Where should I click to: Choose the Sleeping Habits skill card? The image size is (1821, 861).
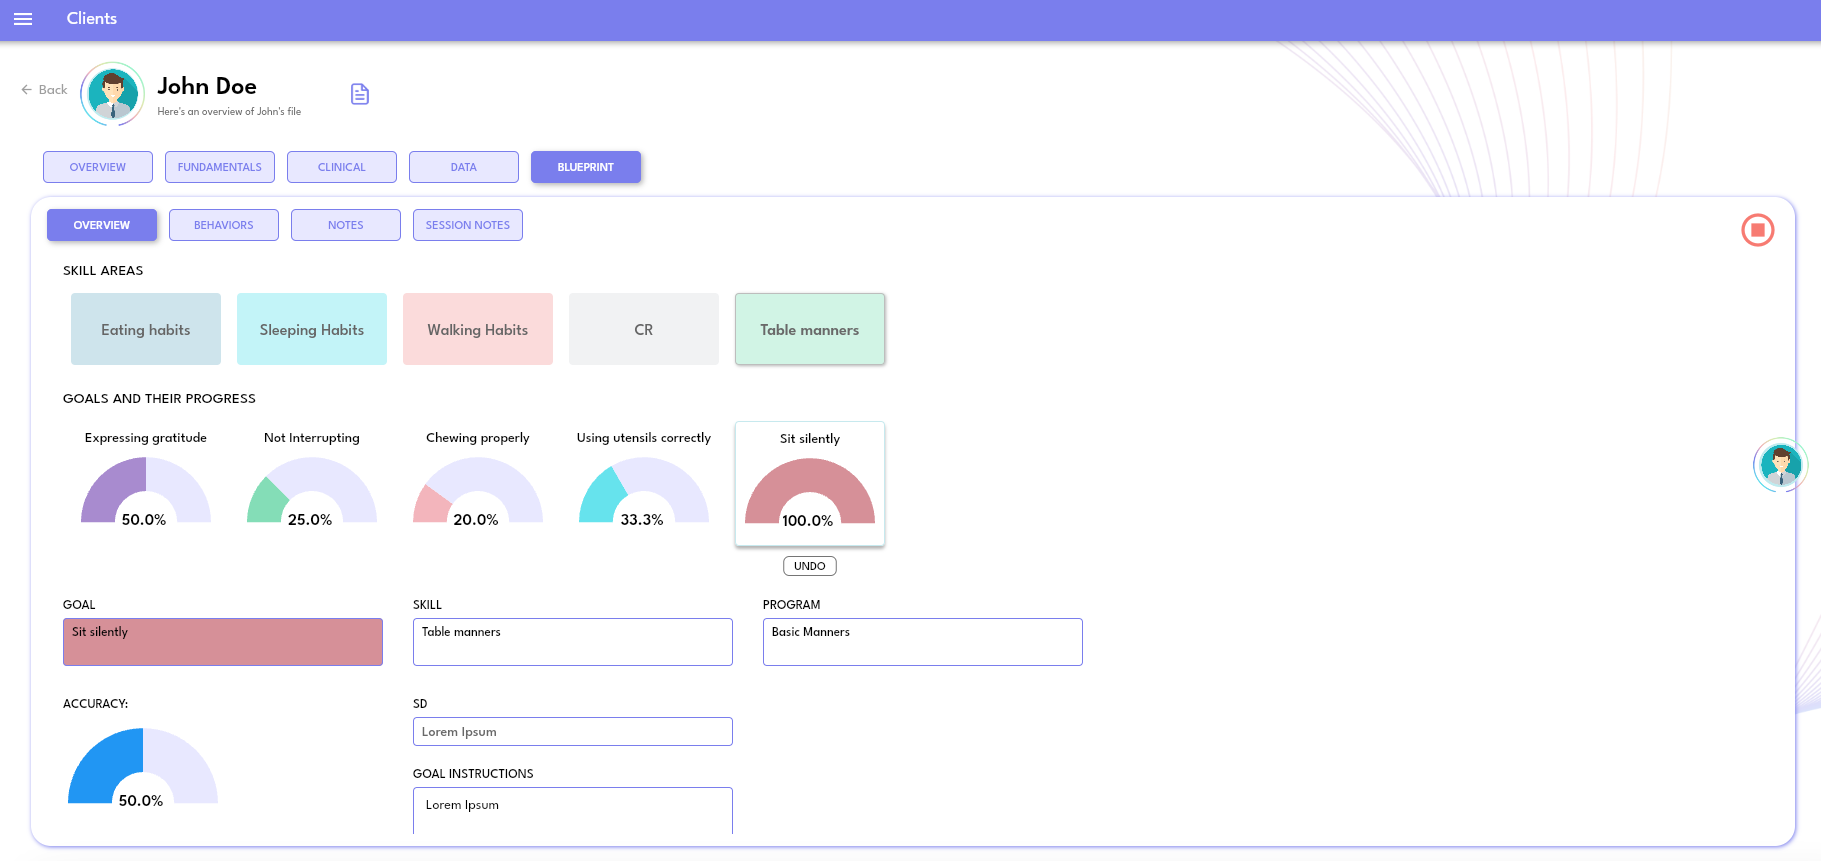tap(312, 329)
